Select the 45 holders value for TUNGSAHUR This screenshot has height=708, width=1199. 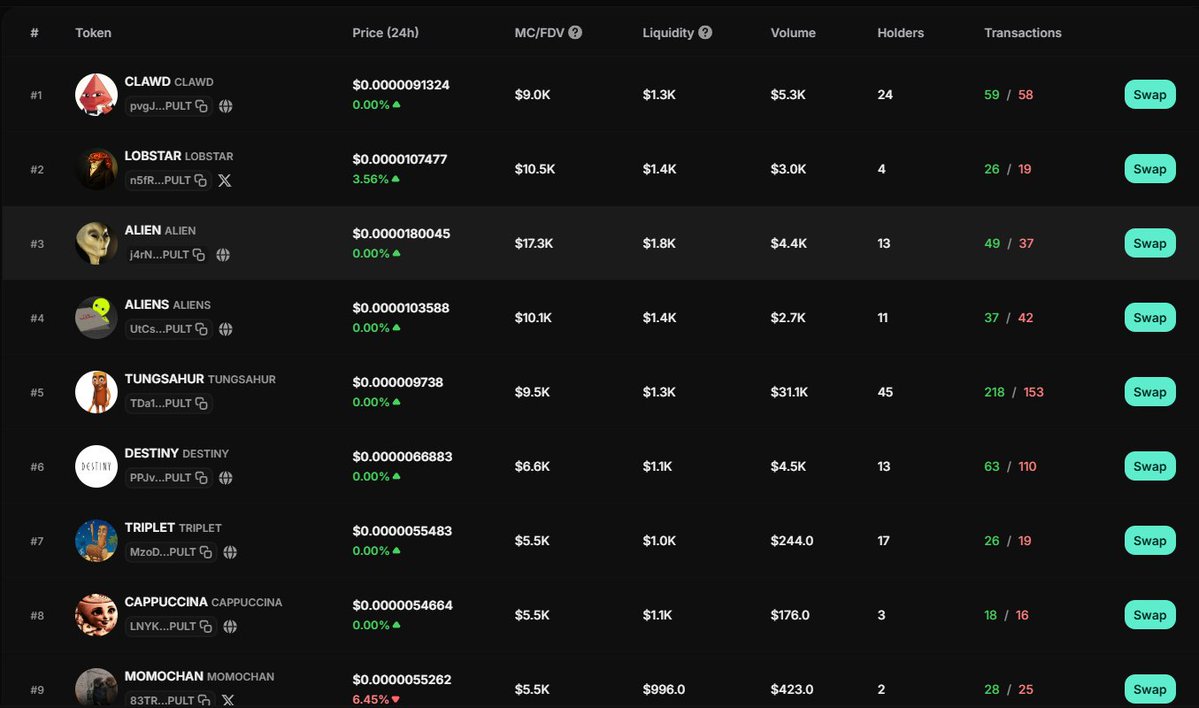click(885, 391)
